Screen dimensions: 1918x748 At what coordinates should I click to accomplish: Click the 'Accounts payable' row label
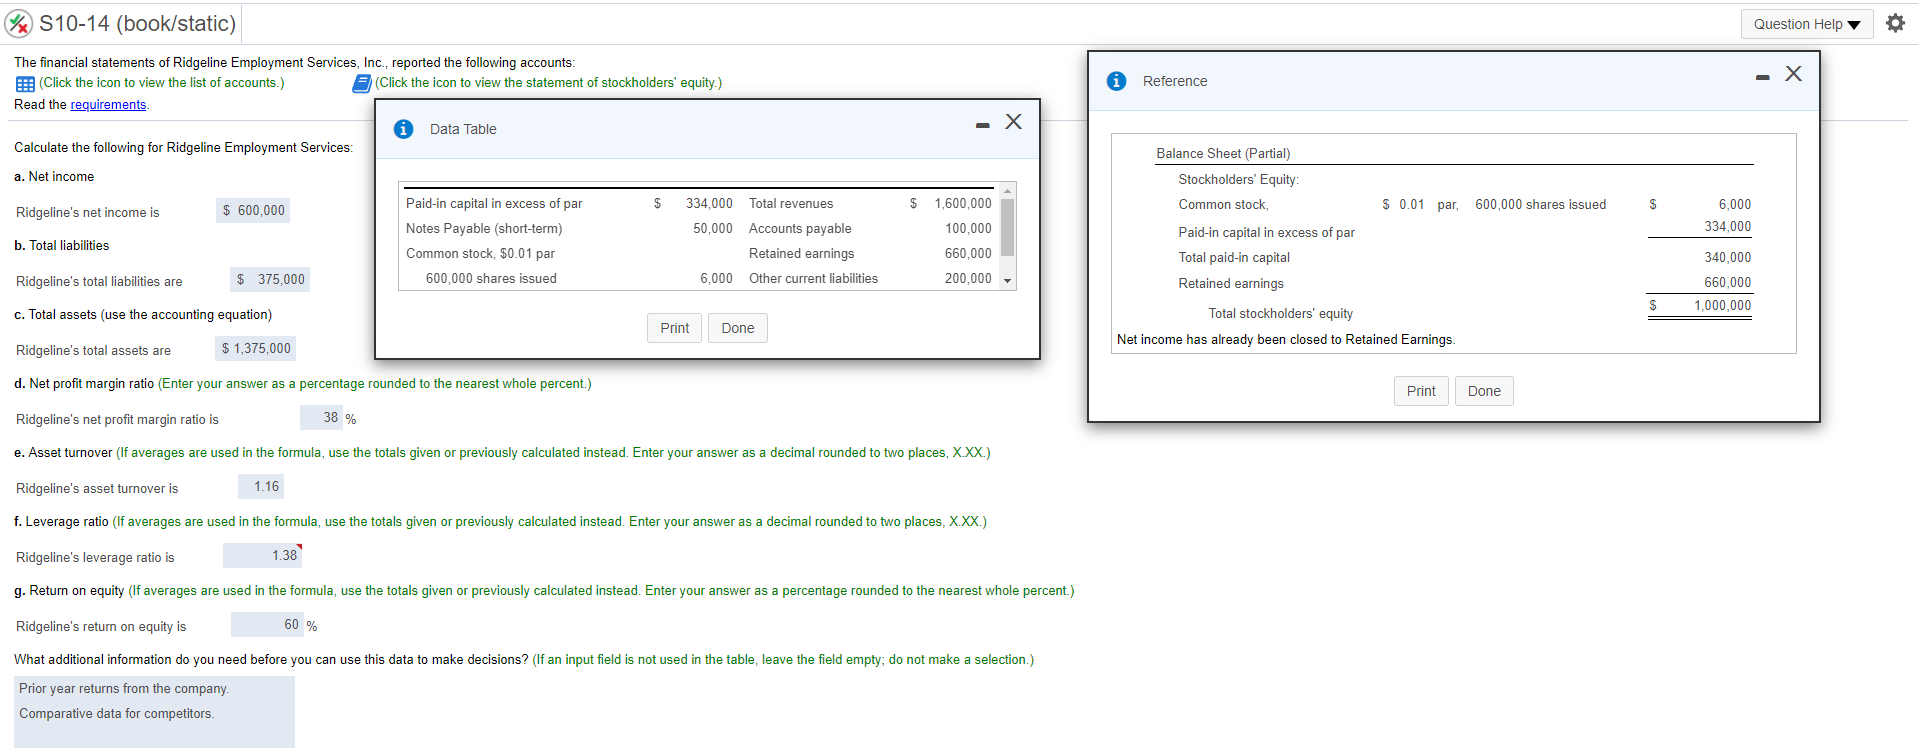(800, 229)
